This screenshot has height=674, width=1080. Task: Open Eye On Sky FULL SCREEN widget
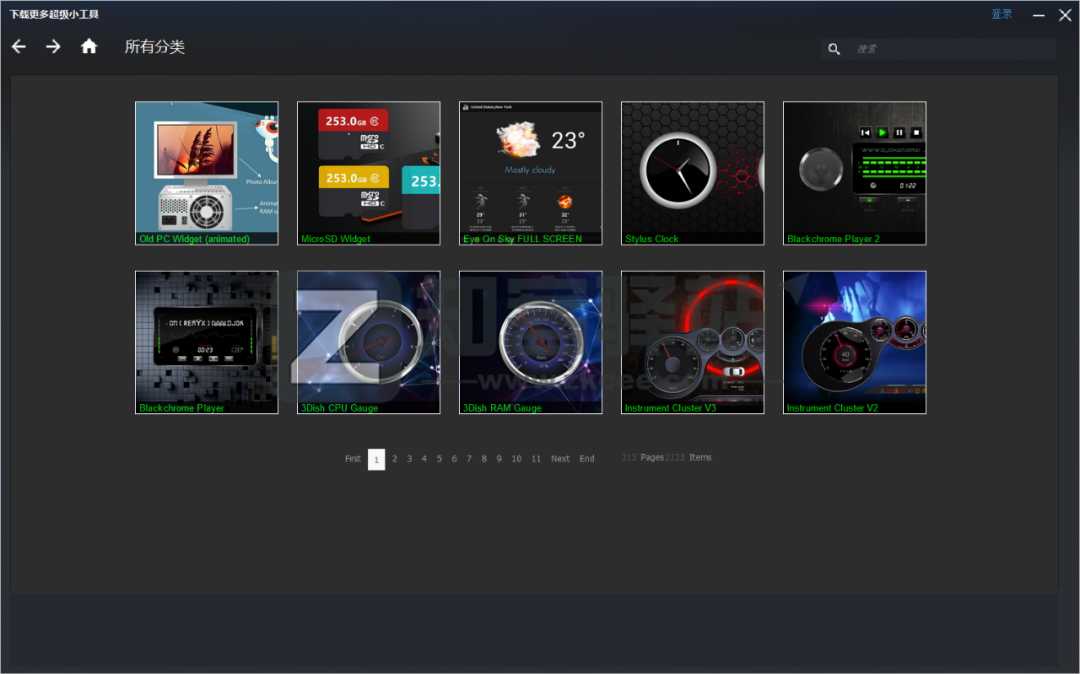click(x=531, y=172)
